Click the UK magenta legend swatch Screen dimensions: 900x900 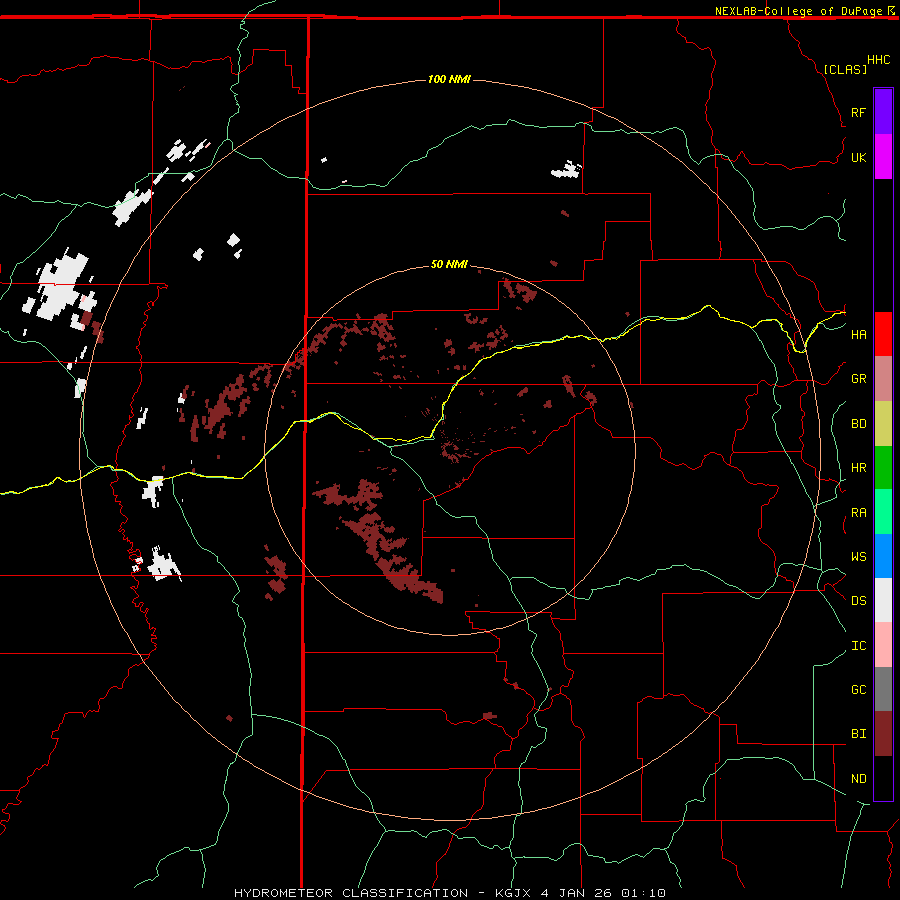coord(883,157)
